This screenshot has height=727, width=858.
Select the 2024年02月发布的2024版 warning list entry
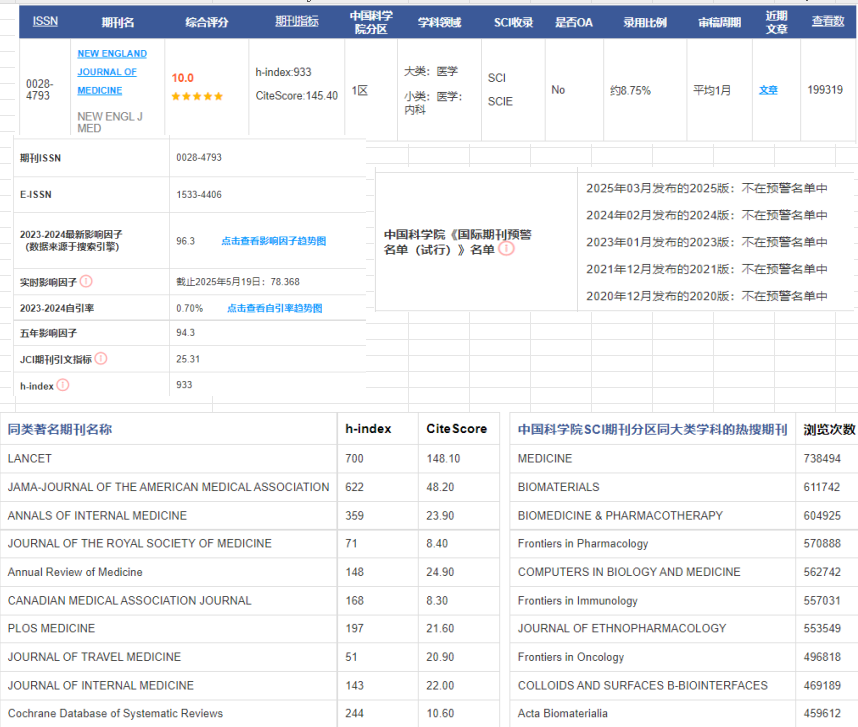coord(707,215)
